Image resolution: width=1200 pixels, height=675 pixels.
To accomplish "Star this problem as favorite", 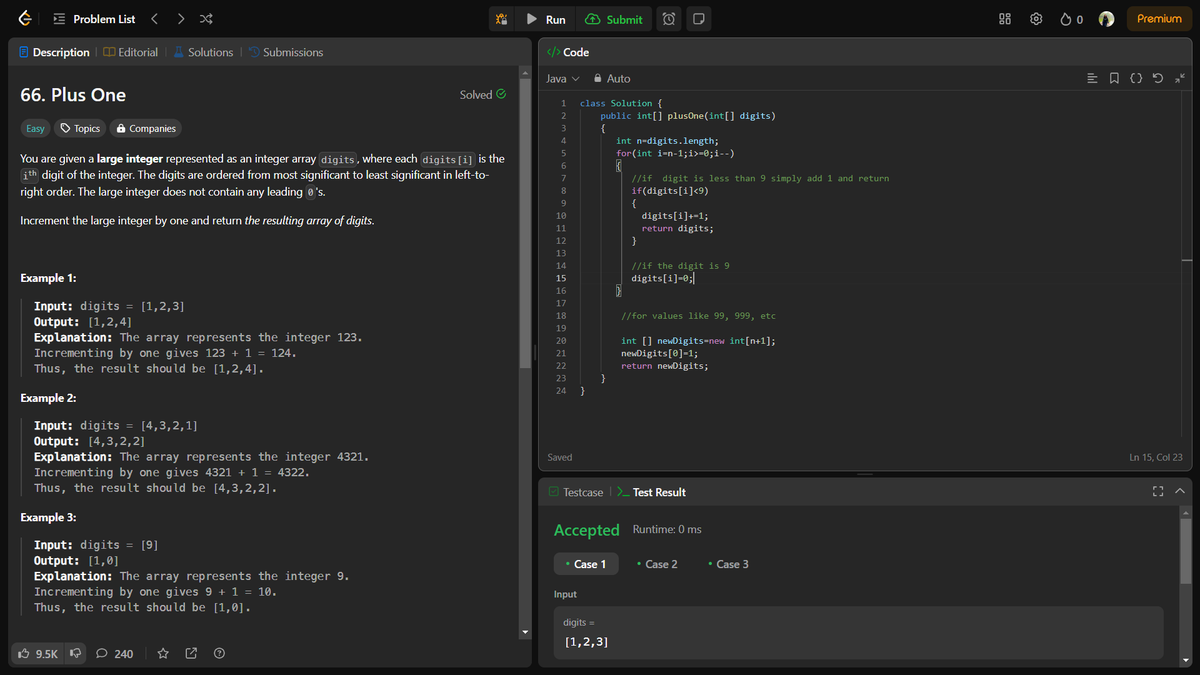I will click(x=163, y=654).
